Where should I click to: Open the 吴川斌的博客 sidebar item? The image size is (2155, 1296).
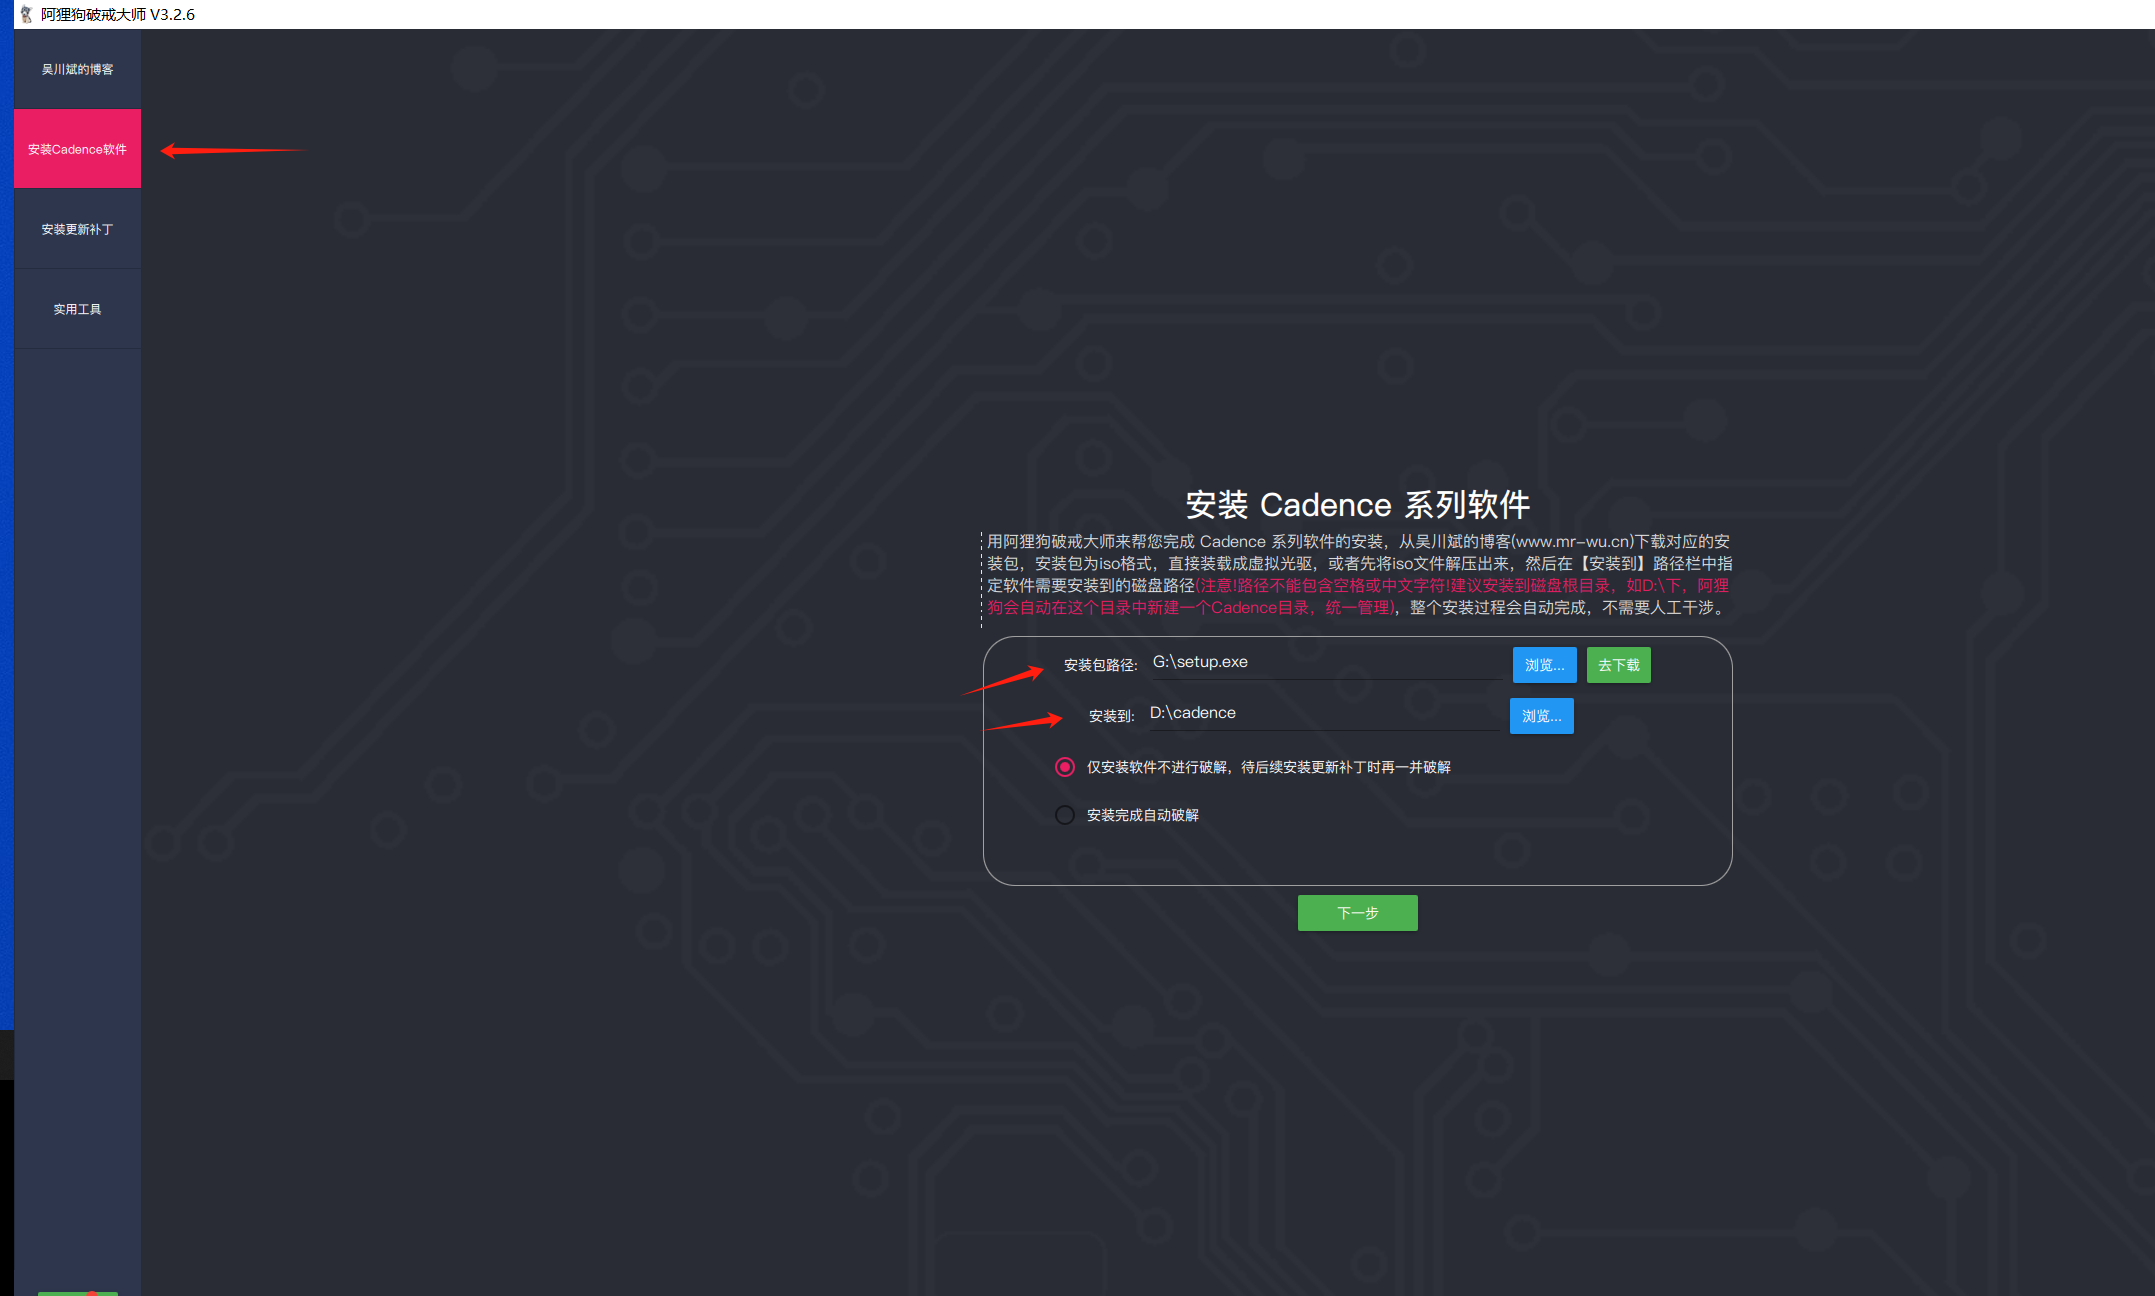coord(77,69)
